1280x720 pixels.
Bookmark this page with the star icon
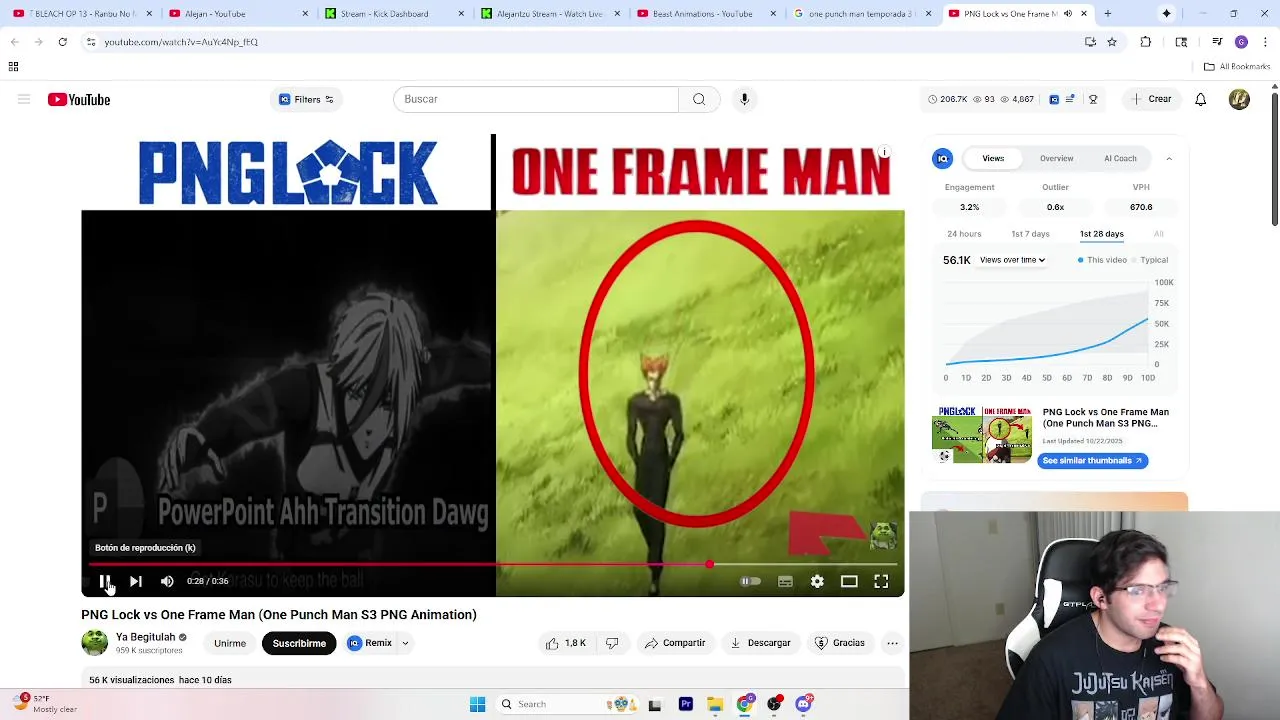[x=1112, y=42]
